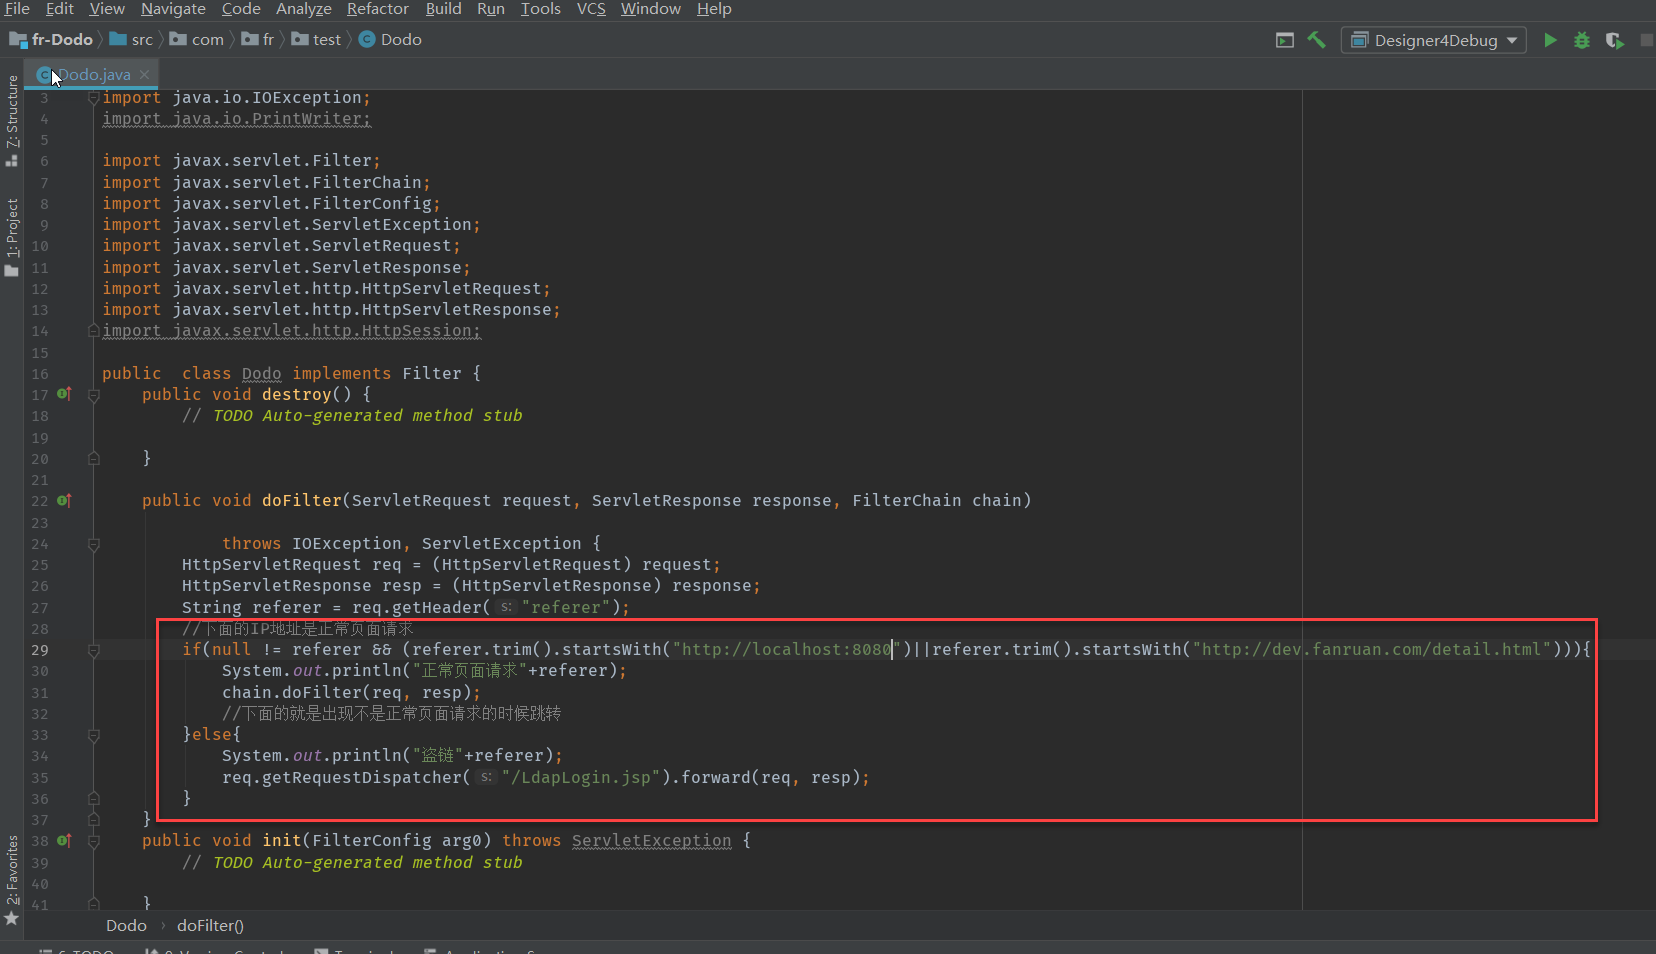Click the gutter override marker beside destroy()
Image resolution: width=1656 pixels, height=954 pixels.
pyautogui.click(x=64, y=394)
